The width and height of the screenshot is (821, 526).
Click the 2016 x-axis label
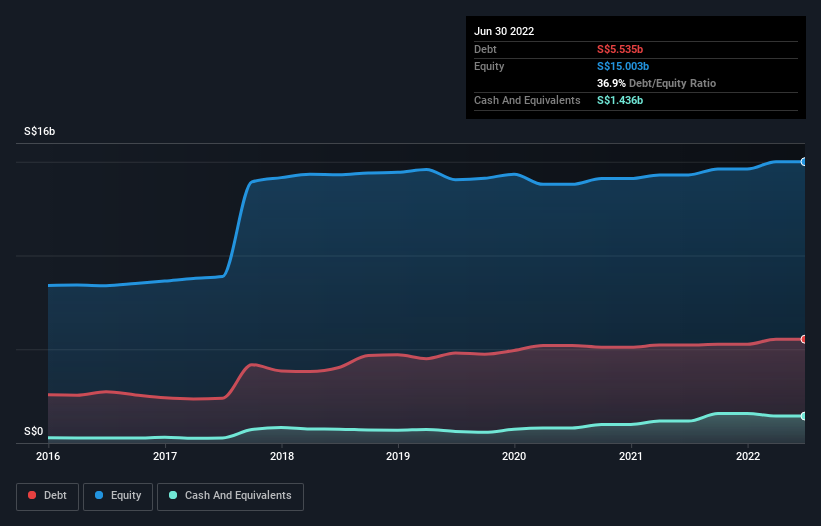point(48,456)
